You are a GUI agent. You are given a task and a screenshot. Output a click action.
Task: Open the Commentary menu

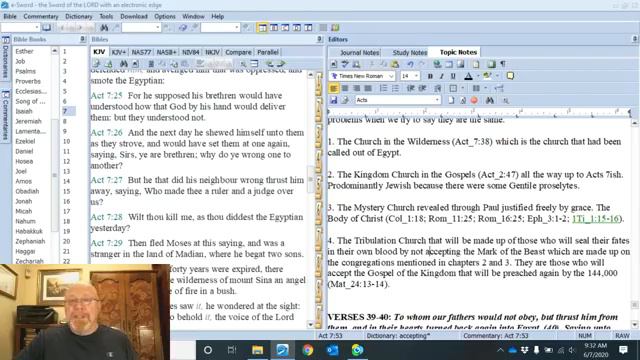[41, 16]
